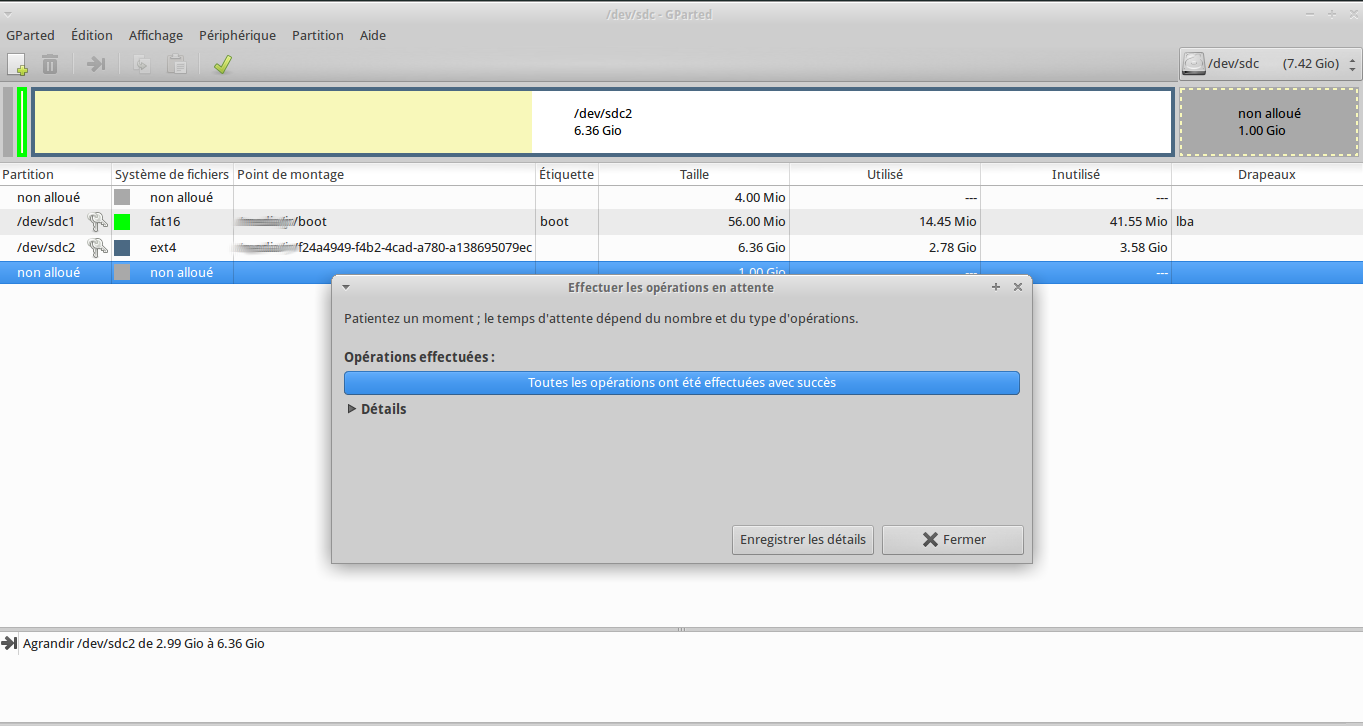Click the paste partition toolbar icon

(176, 65)
